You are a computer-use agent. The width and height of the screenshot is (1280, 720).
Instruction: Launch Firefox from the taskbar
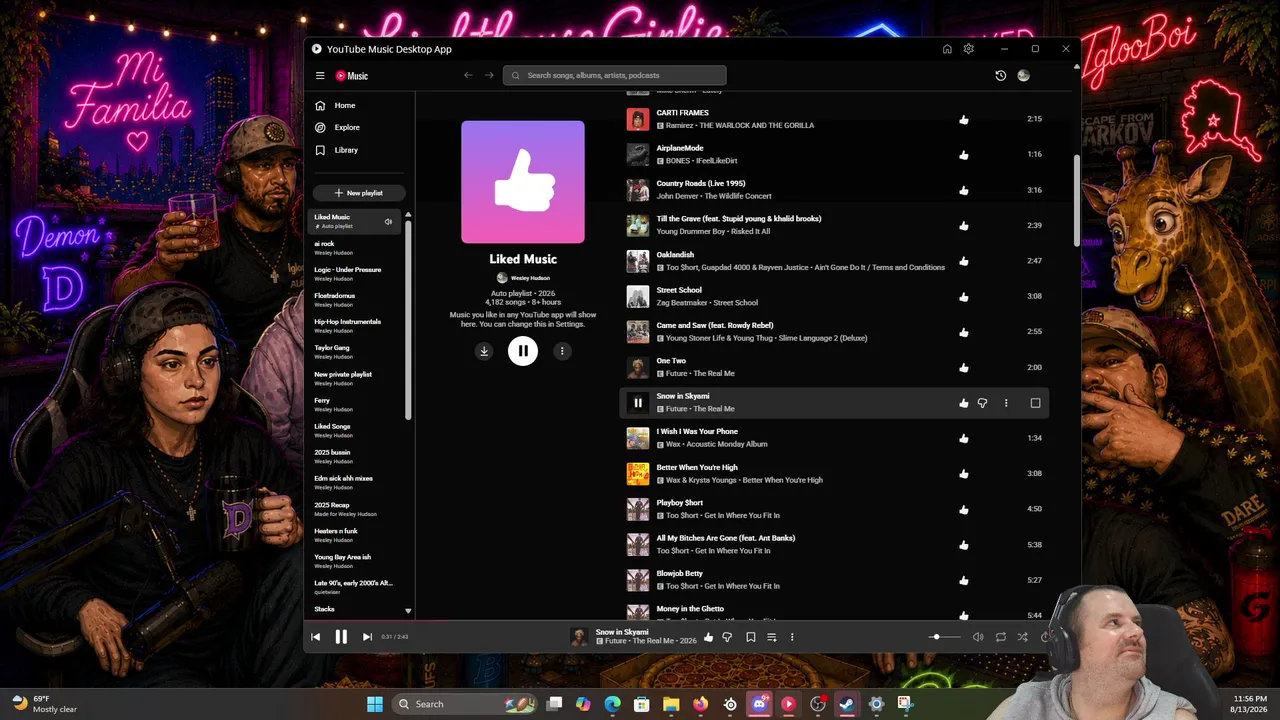point(700,704)
